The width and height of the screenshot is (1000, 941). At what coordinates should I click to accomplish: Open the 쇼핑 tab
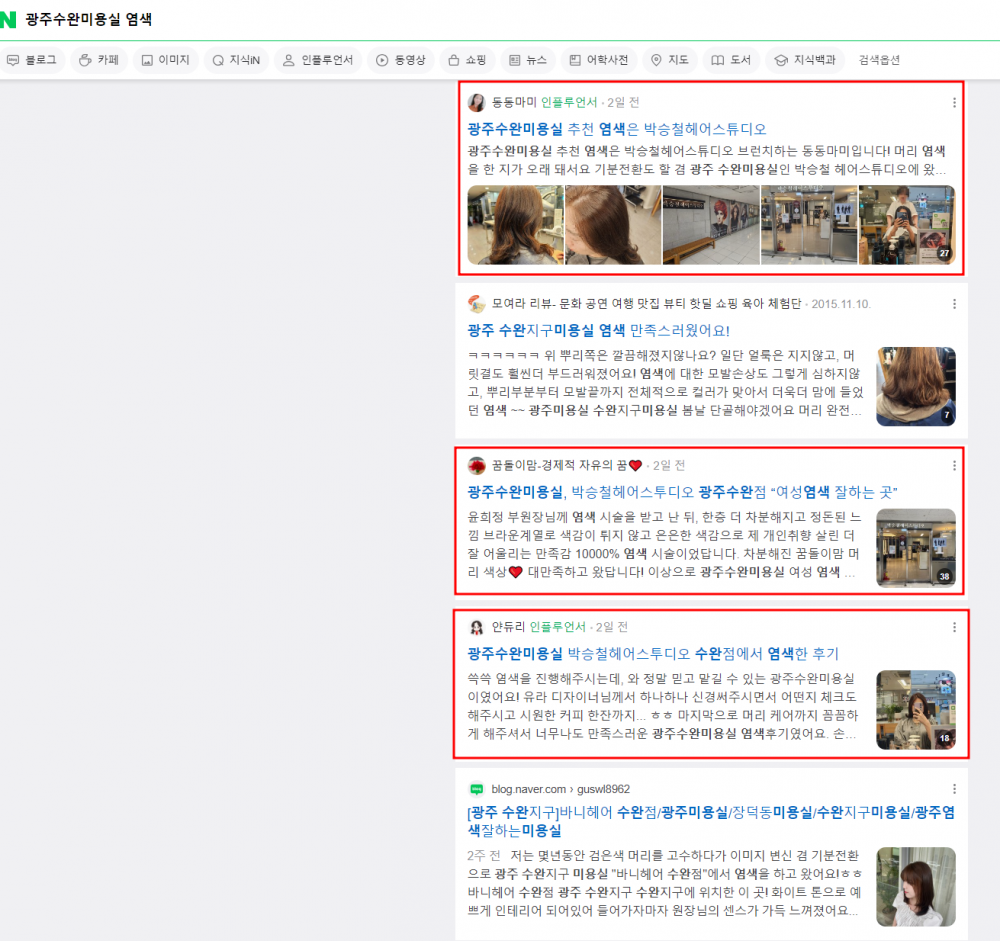[466, 60]
